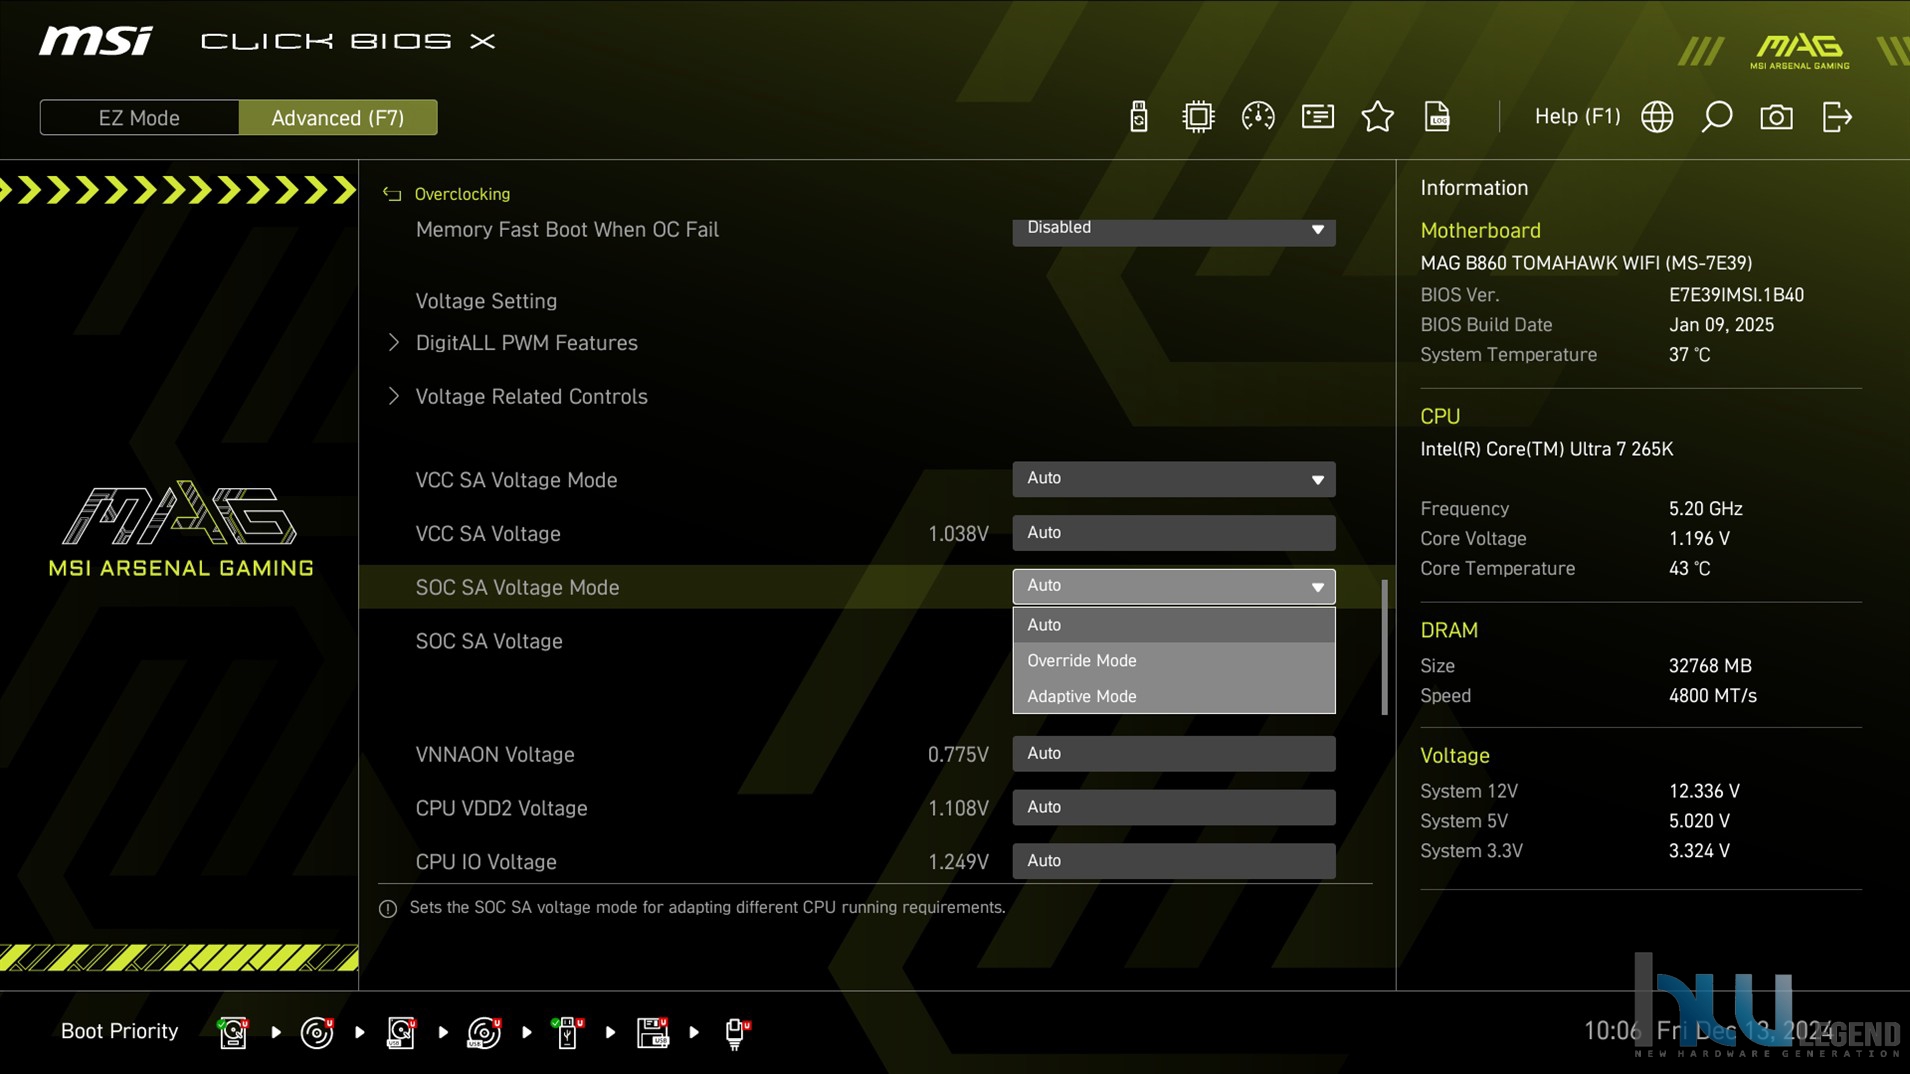Click the 5.20 GHz frequency value
The height and width of the screenshot is (1074, 1910).
tap(1705, 509)
